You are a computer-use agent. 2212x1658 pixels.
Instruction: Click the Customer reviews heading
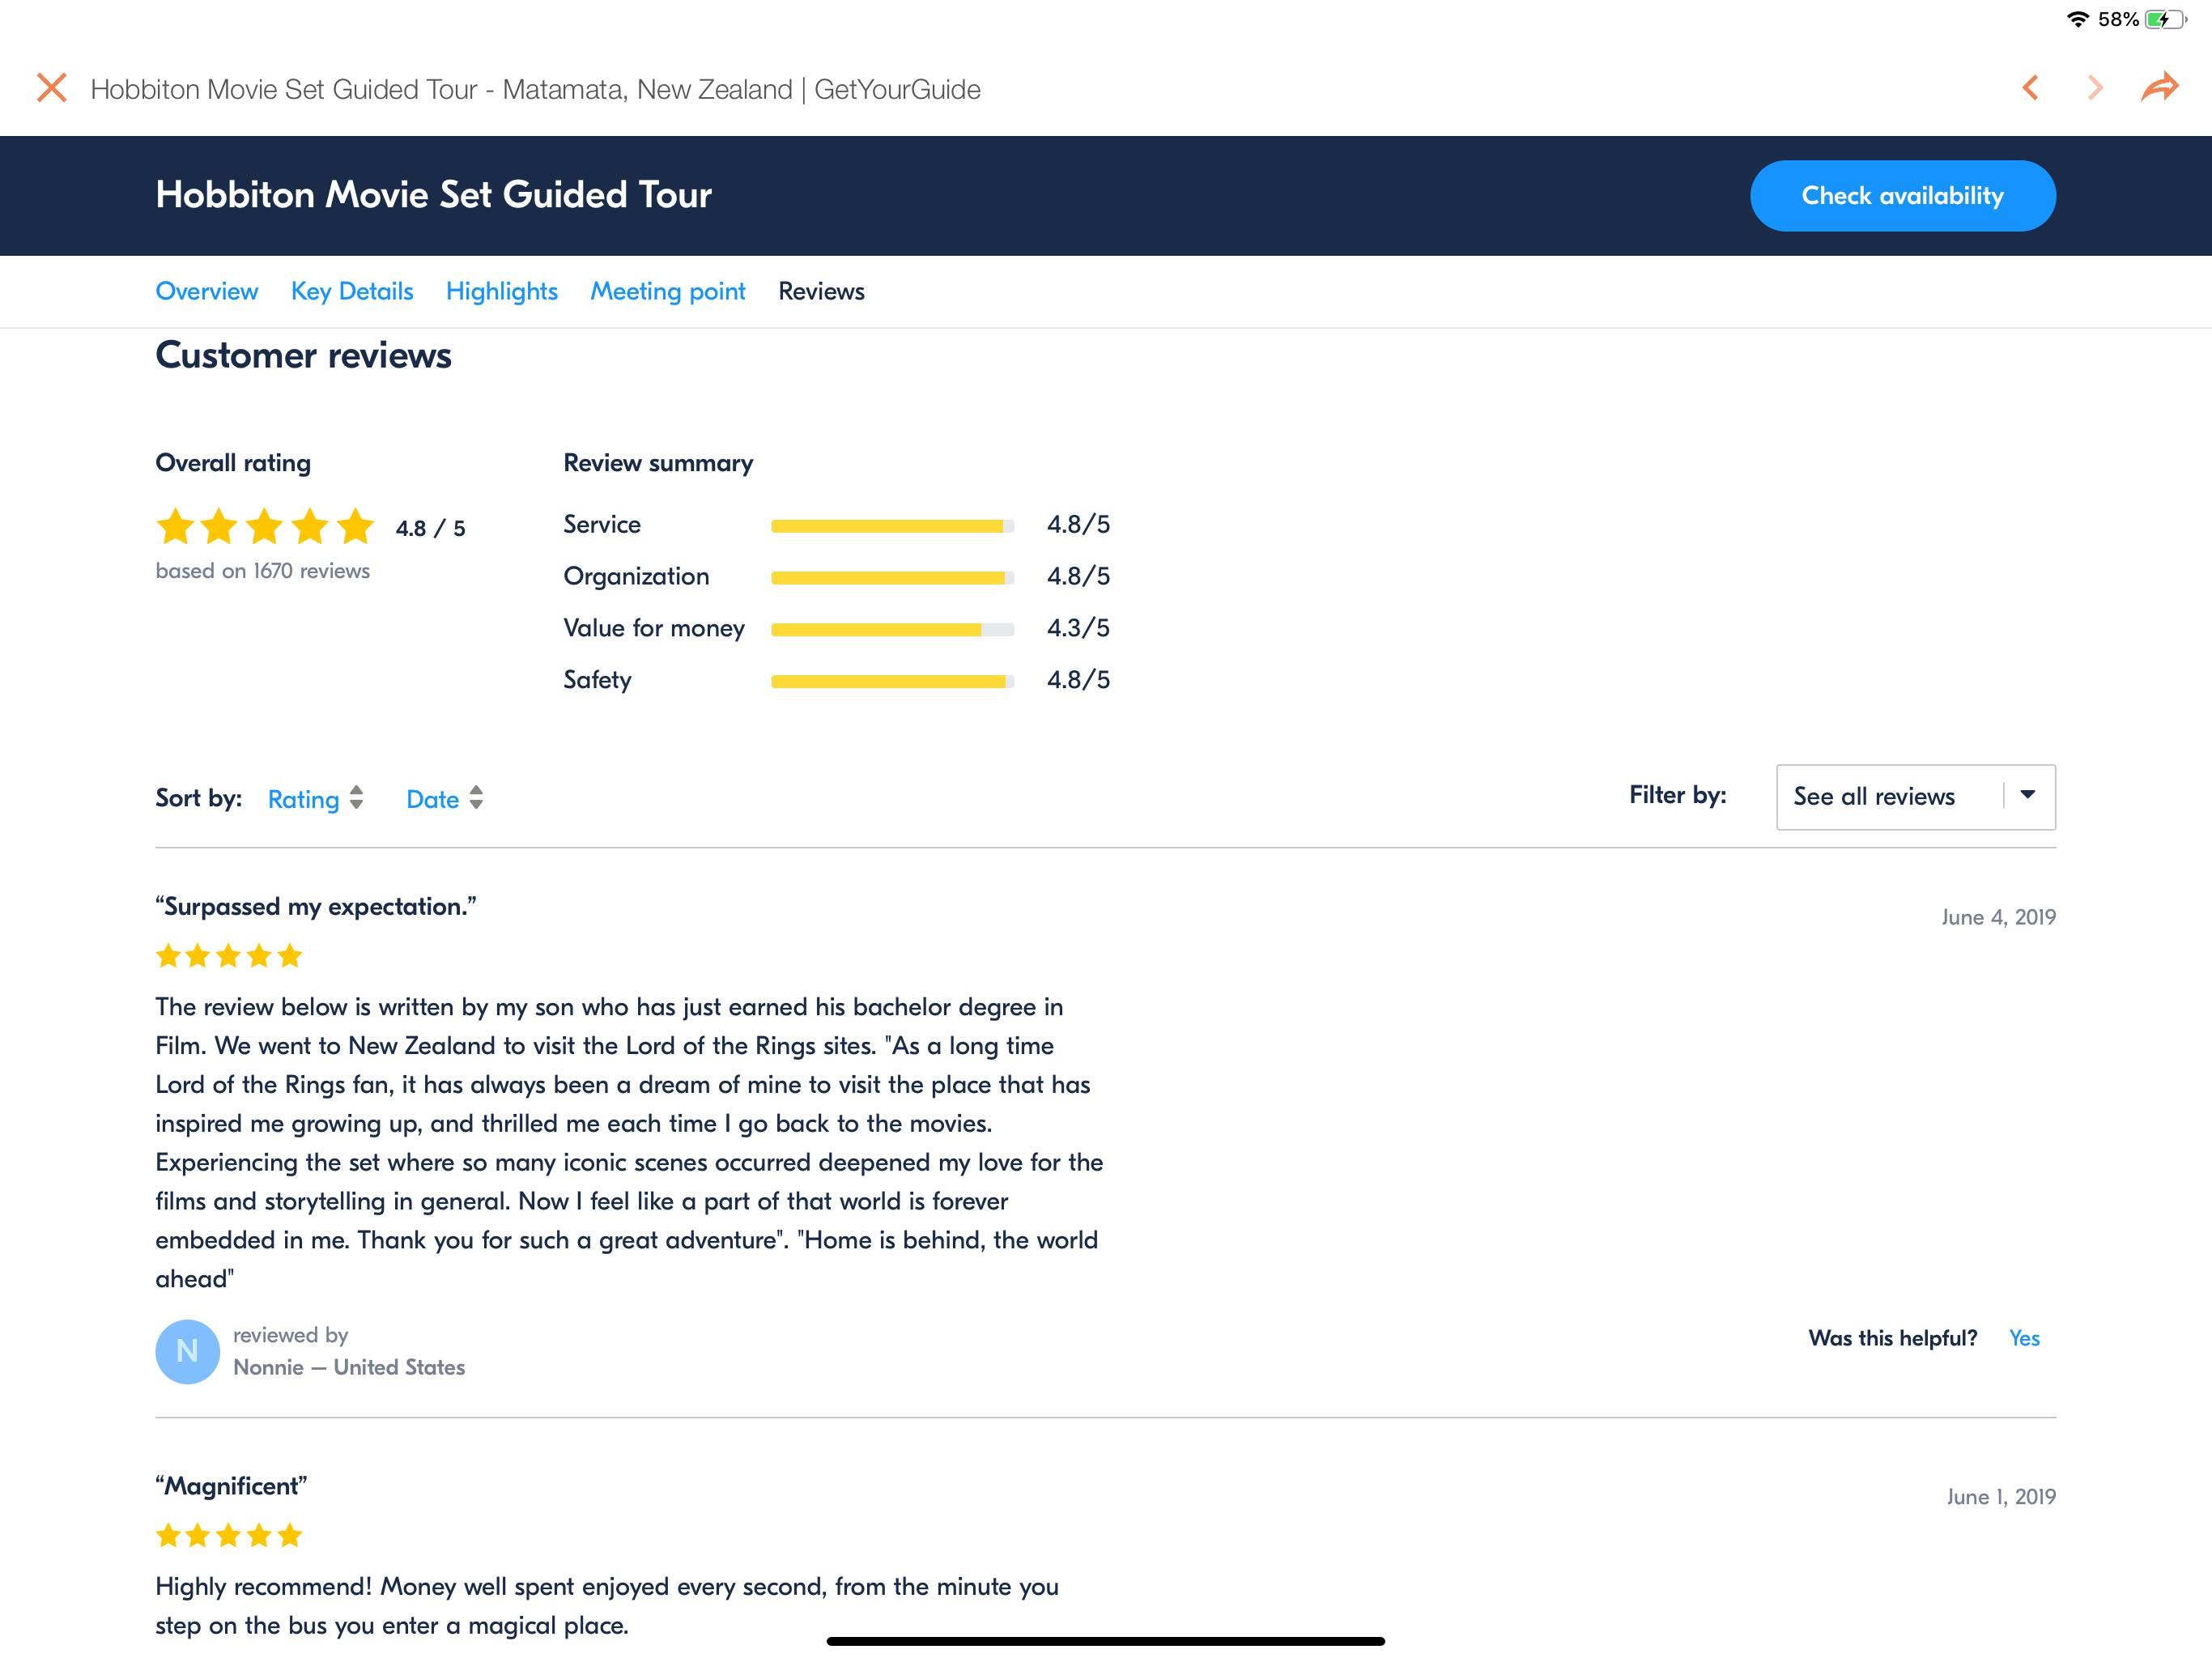tap(303, 355)
